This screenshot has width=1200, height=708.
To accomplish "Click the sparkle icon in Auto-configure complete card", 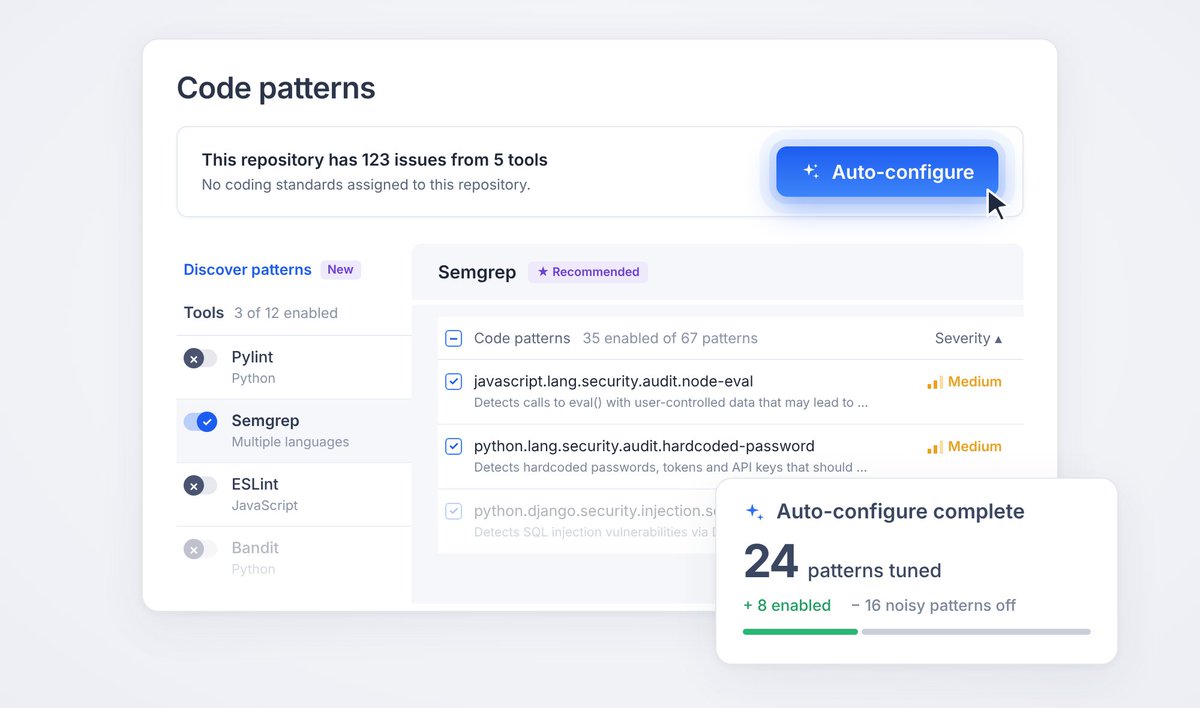I will (x=754, y=511).
